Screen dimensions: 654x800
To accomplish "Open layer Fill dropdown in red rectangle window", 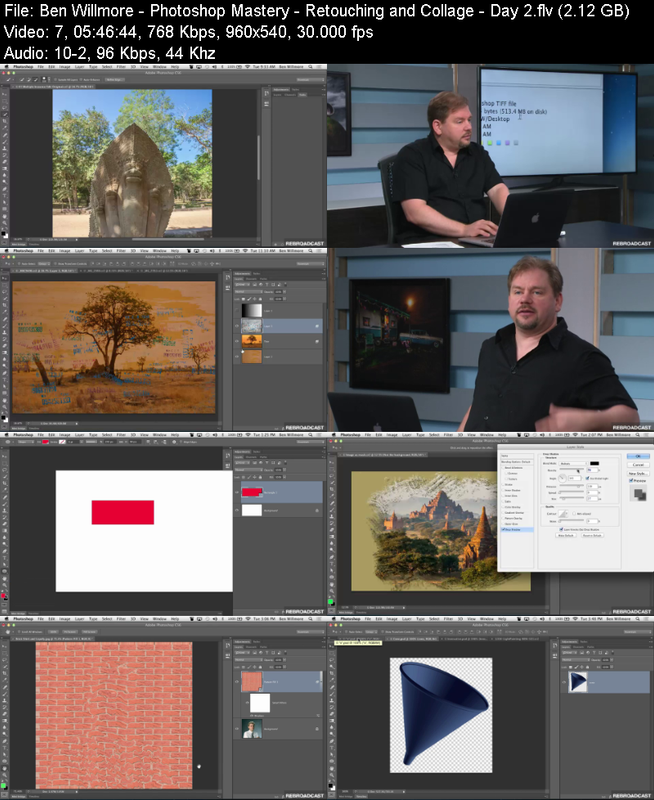I will click(285, 477).
